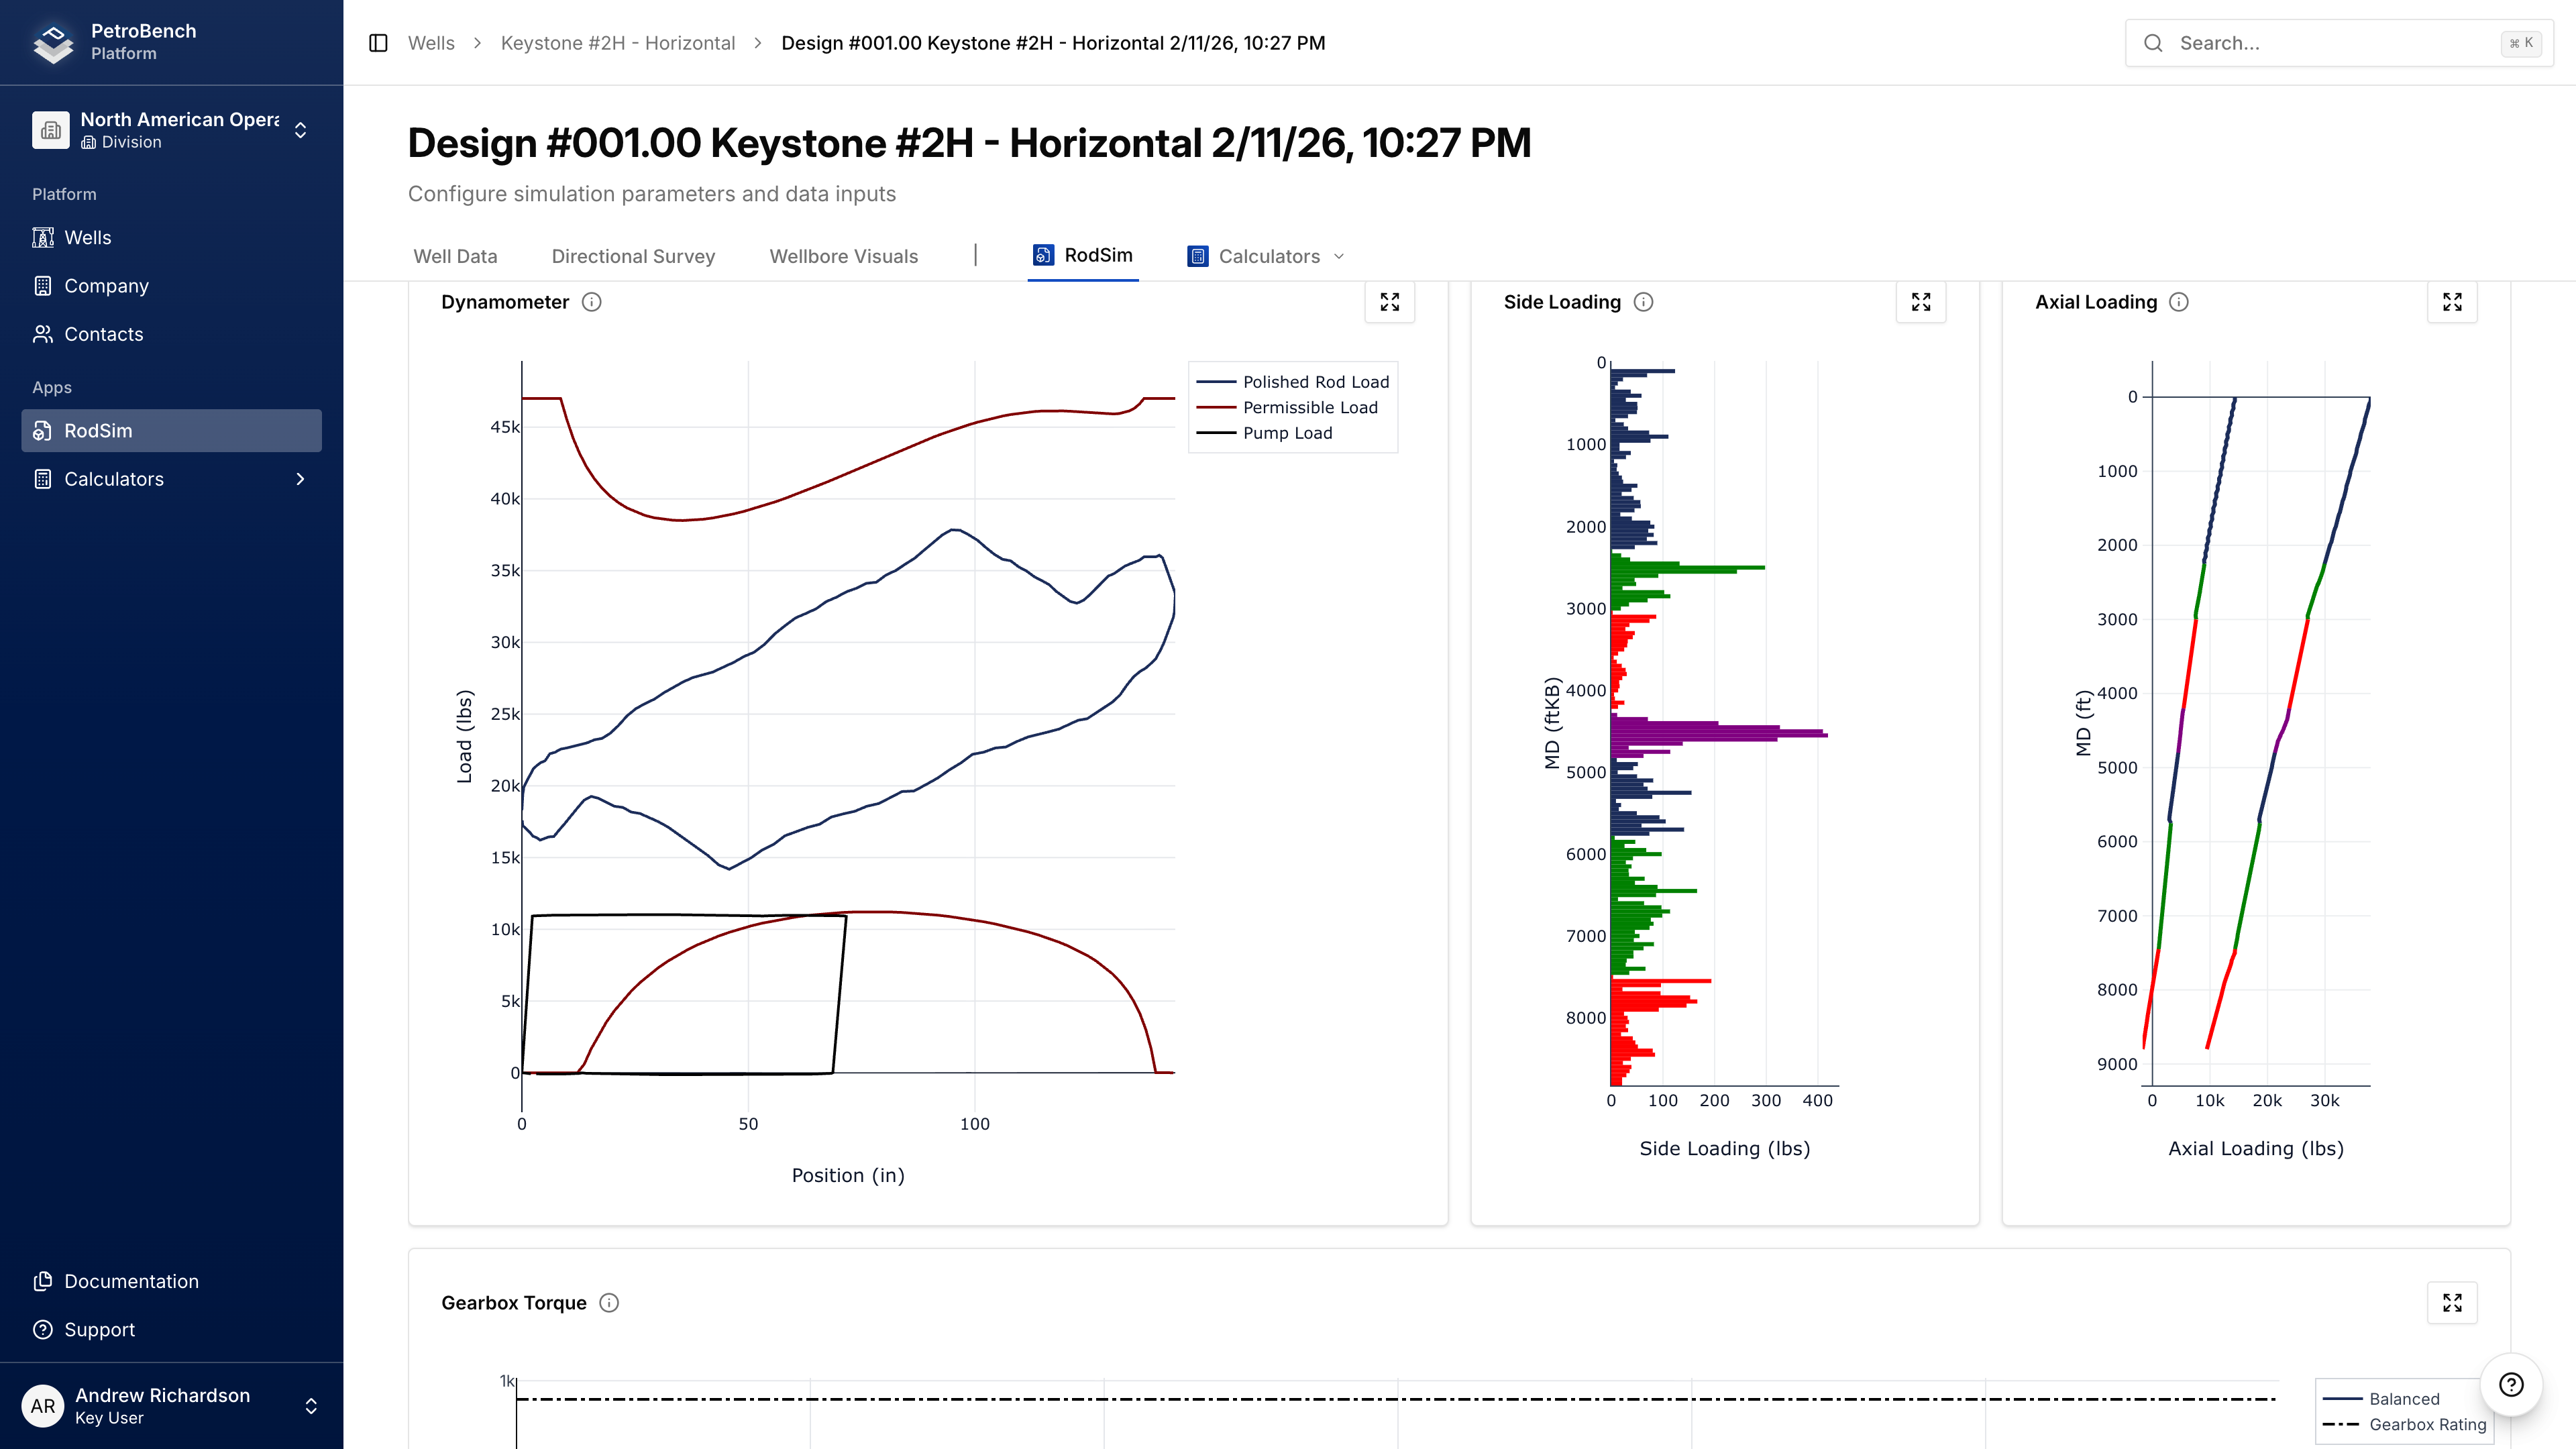Viewport: 2576px width, 1449px height.
Task: Click the search magnifier icon
Action: coord(2154,43)
